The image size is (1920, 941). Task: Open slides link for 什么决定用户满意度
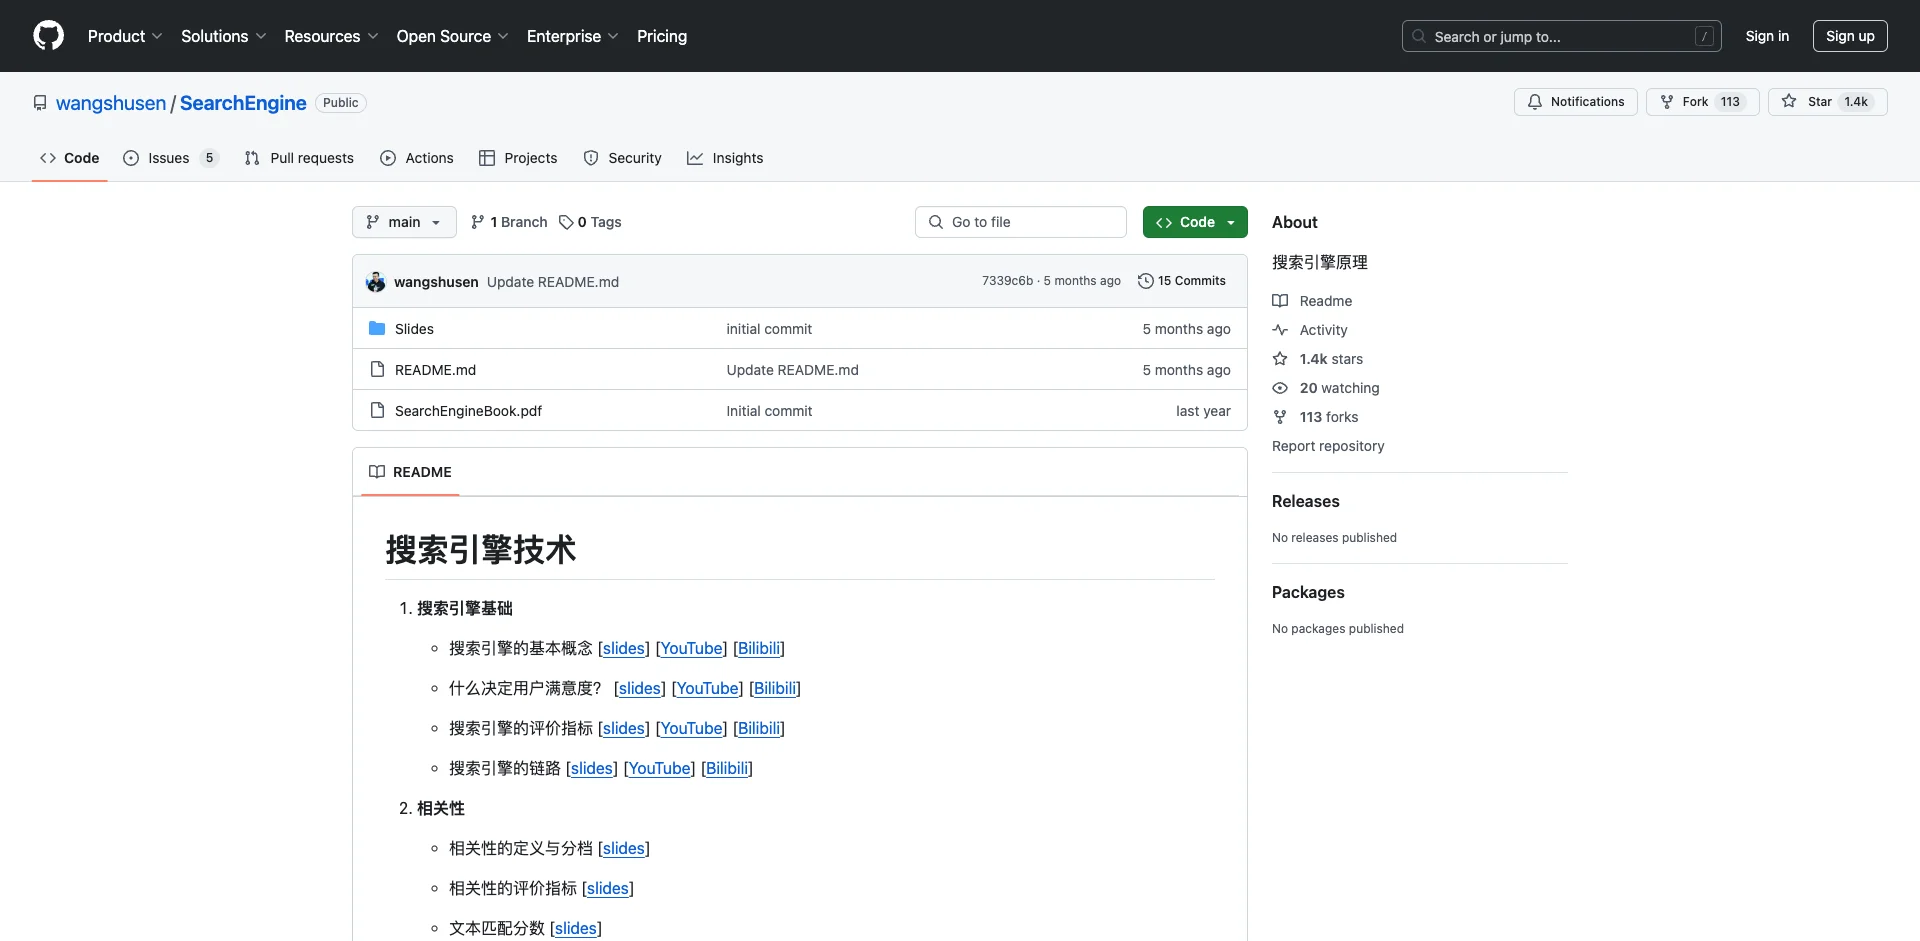pyautogui.click(x=640, y=688)
